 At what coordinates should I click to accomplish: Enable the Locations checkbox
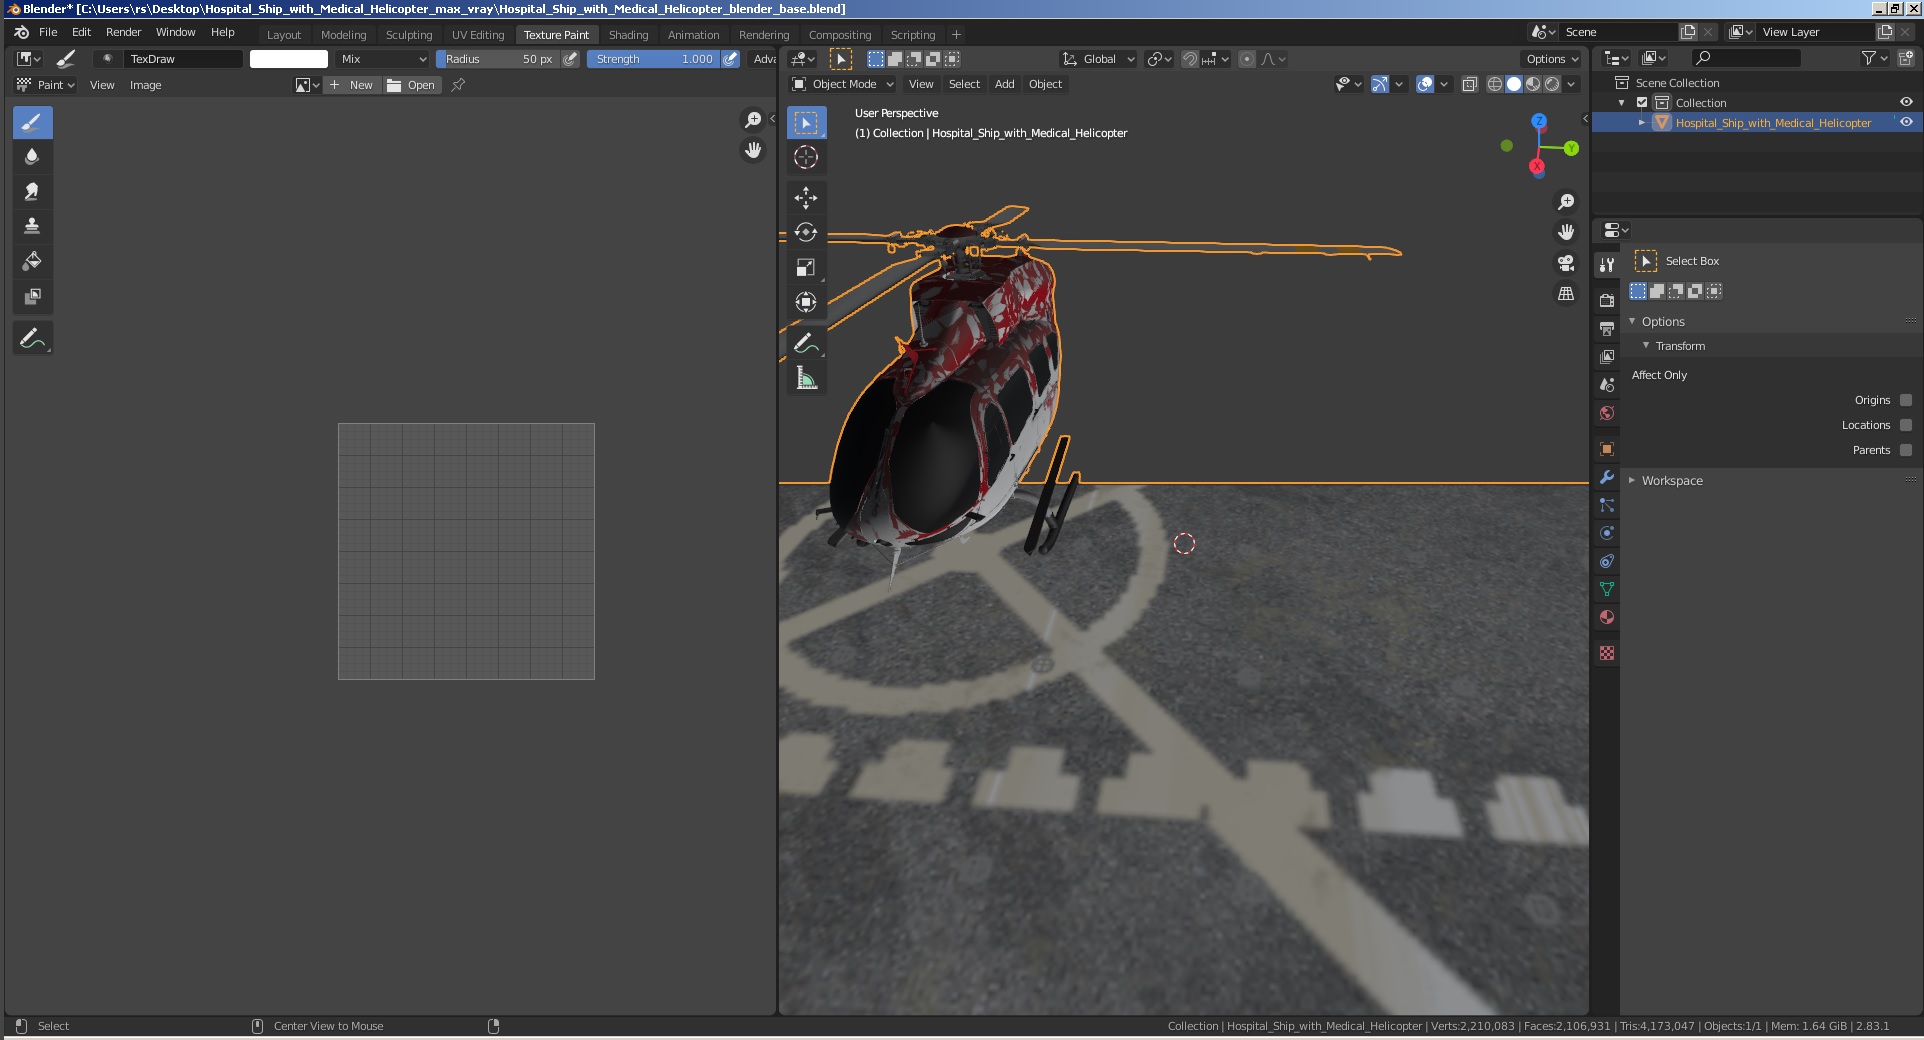click(x=1906, y=425)
